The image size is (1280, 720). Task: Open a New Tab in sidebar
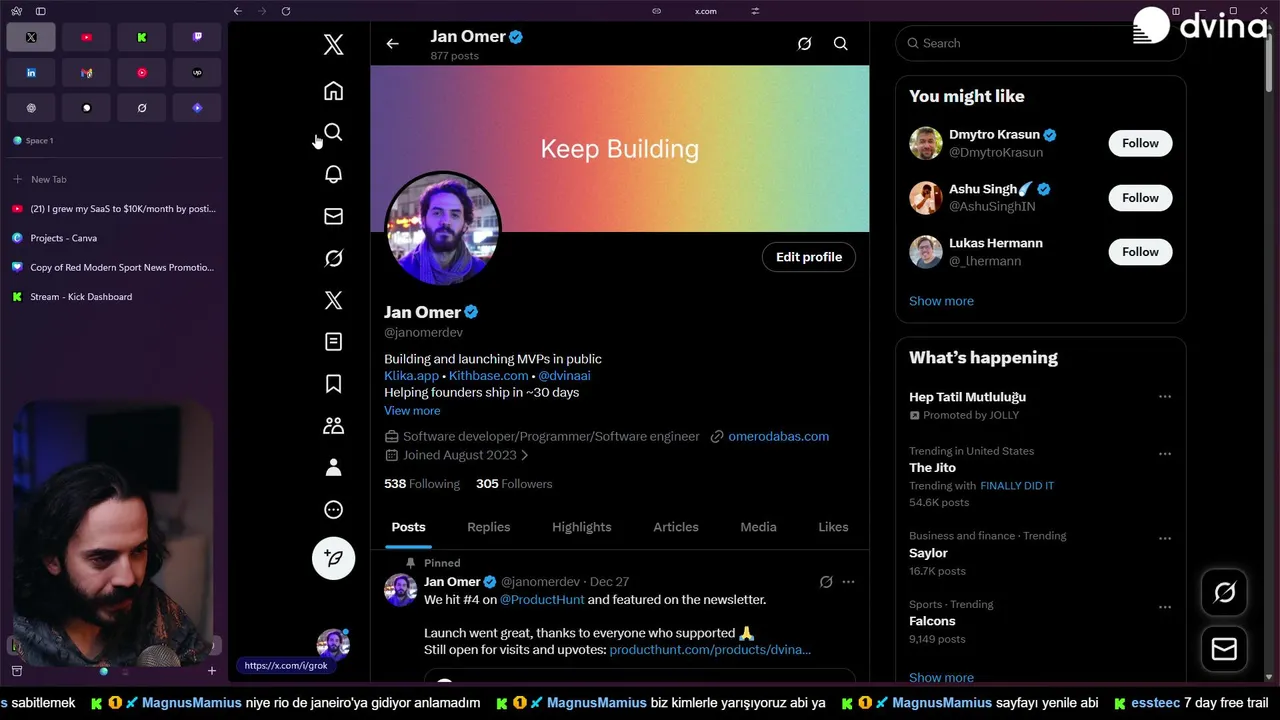coord(114,179)
